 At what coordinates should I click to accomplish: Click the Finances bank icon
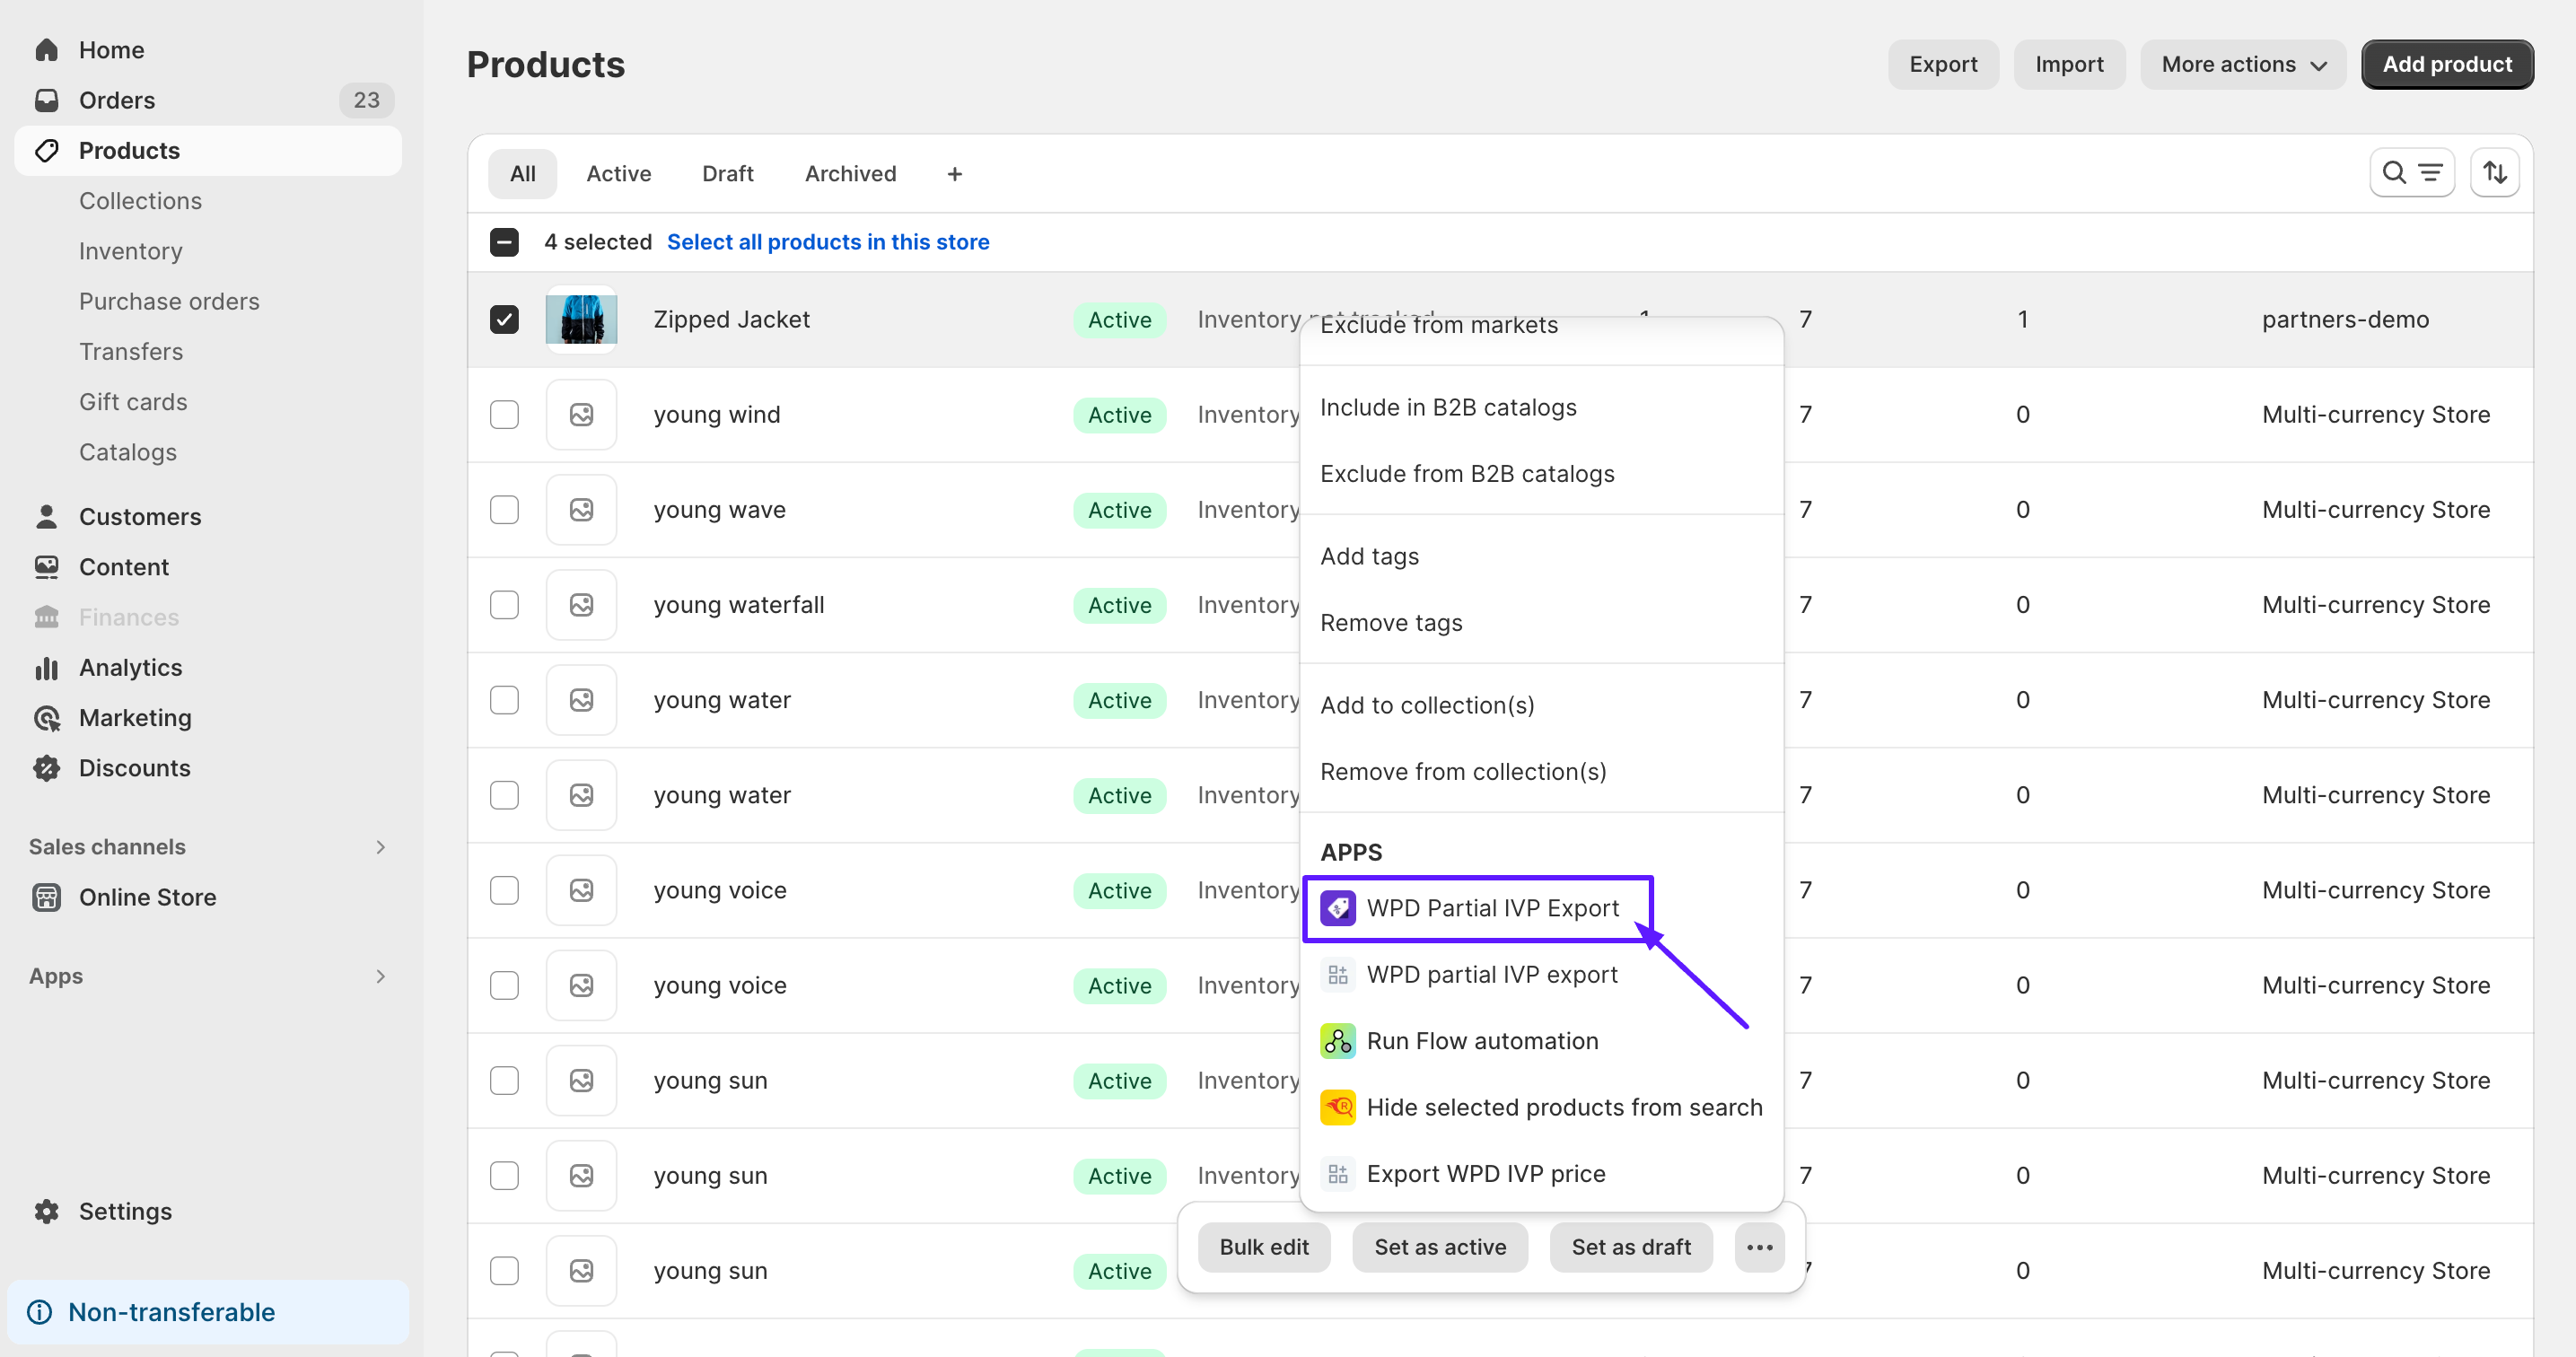[x=46, y=617]
